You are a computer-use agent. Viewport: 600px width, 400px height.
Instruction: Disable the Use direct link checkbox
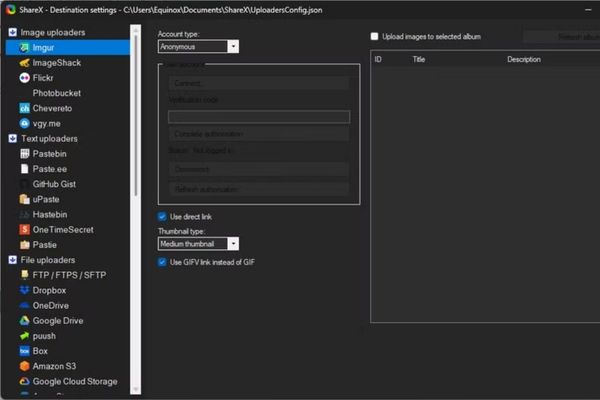(x=163, y=216)
